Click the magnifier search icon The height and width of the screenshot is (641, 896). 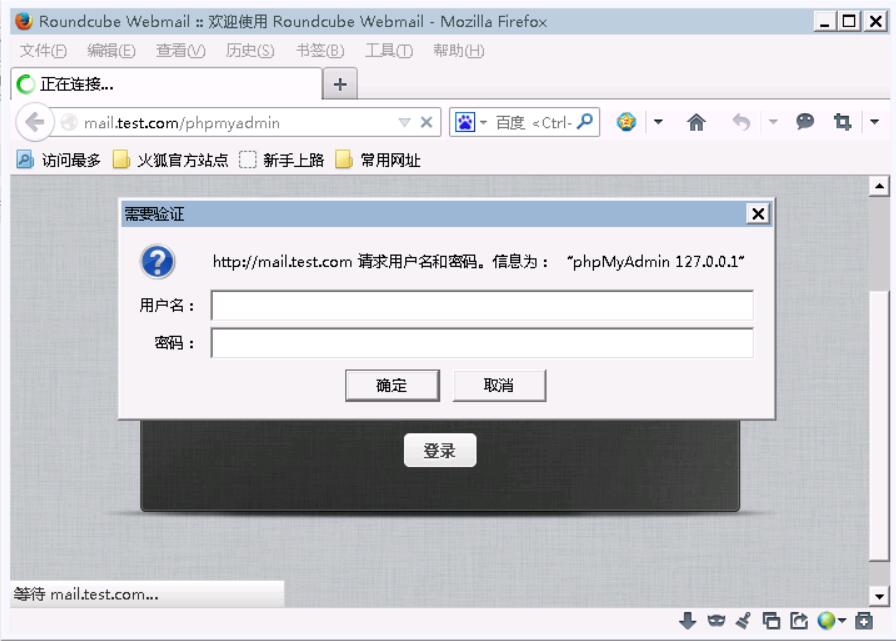pyautogui.click(x=585, y=121)
